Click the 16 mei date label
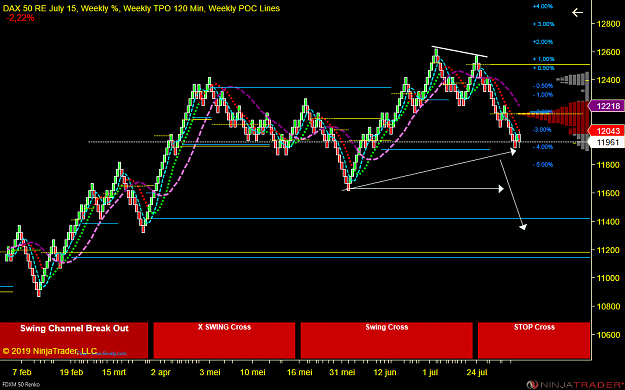The height and width of the screenshot is (390, 625). (x=300, y=372)
